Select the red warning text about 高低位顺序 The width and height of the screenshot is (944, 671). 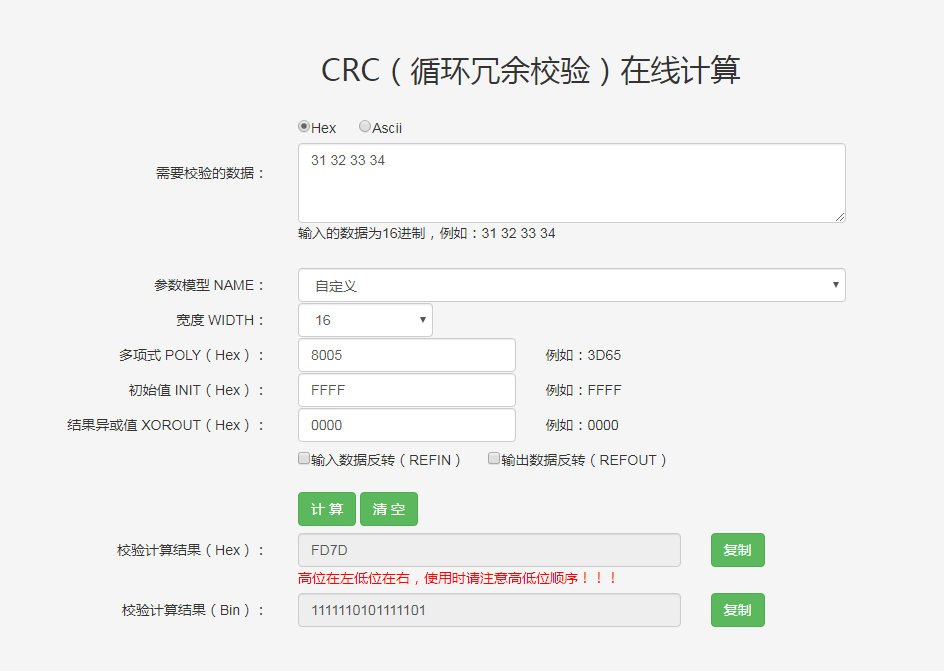coord(456,577)
